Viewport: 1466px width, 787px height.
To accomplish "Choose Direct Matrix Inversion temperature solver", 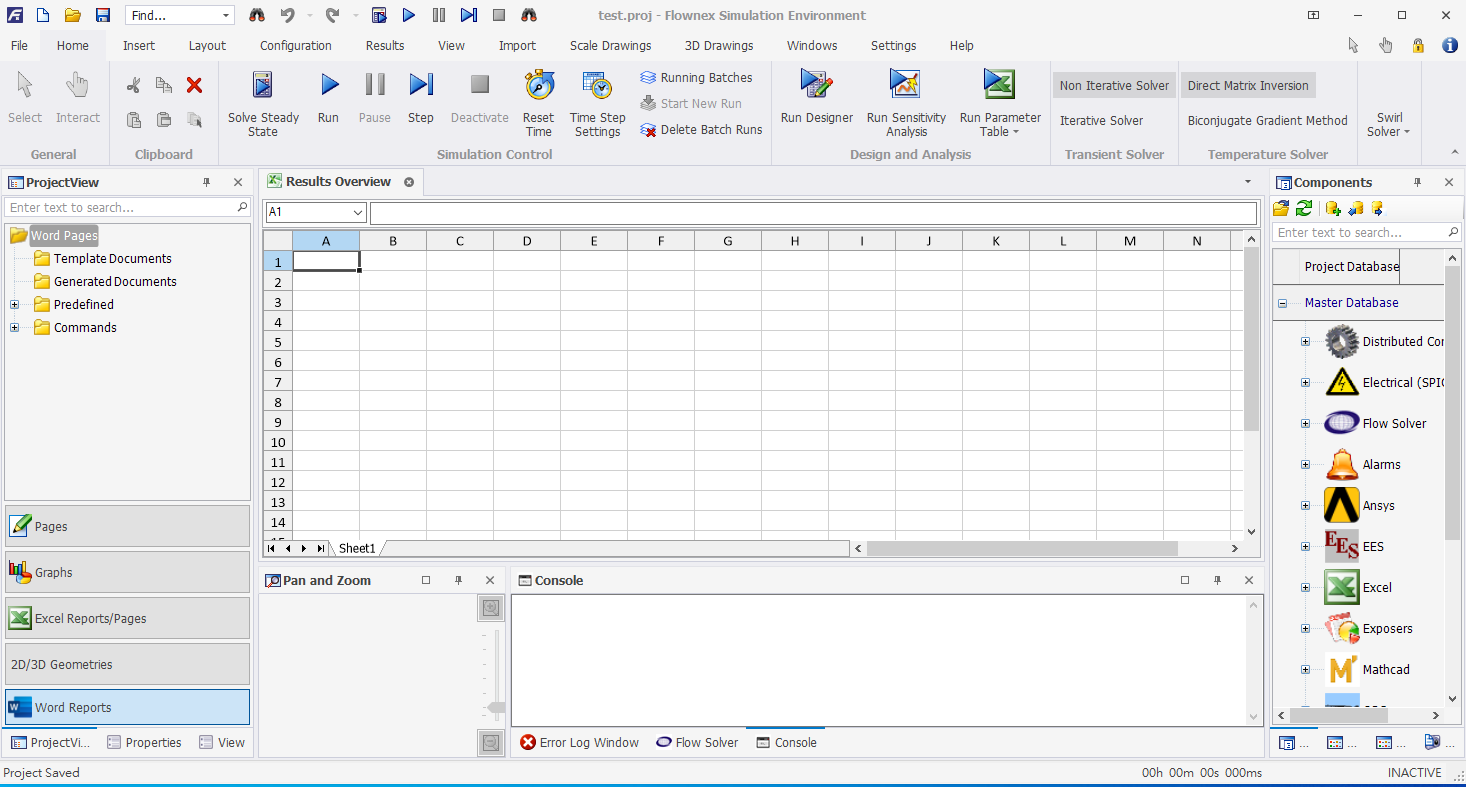I will (x=1248, y=85).
